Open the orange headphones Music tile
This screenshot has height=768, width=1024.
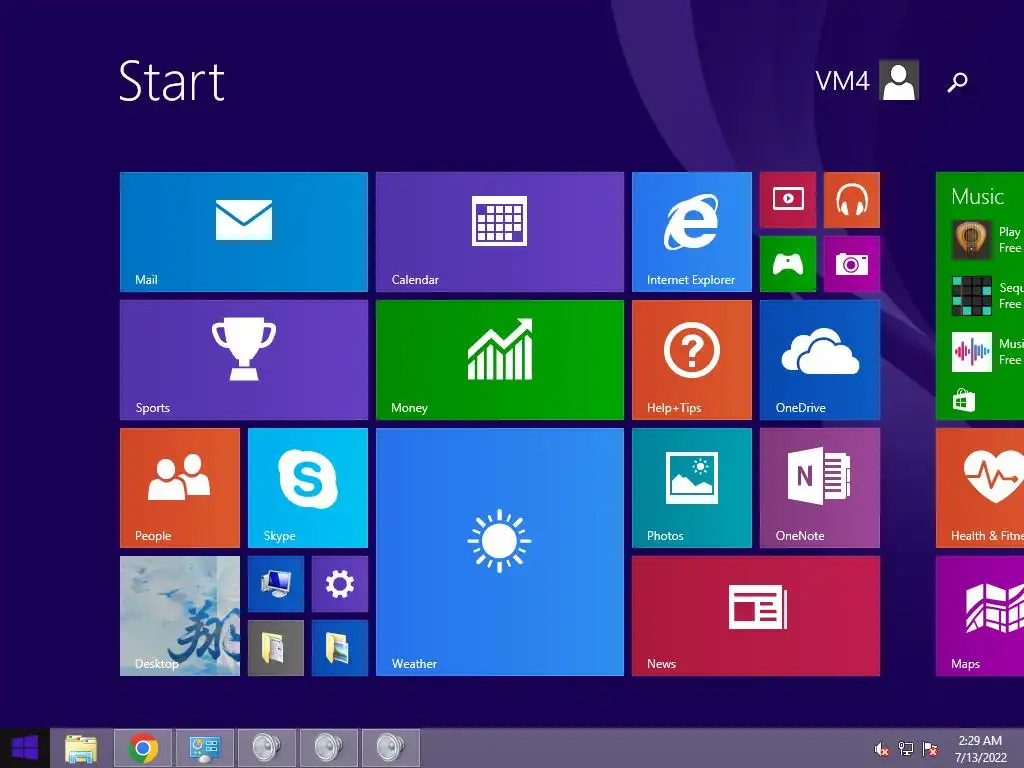pos(852,200)
